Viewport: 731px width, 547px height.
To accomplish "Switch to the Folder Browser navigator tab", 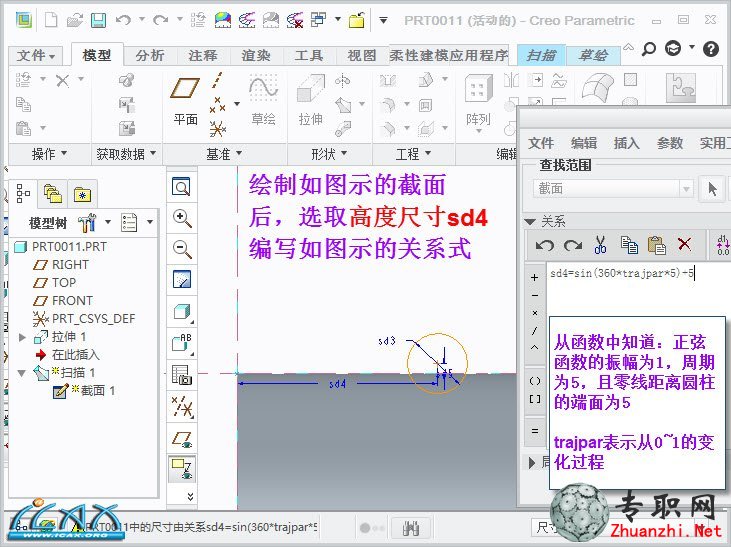I will (x=53, y=193).
